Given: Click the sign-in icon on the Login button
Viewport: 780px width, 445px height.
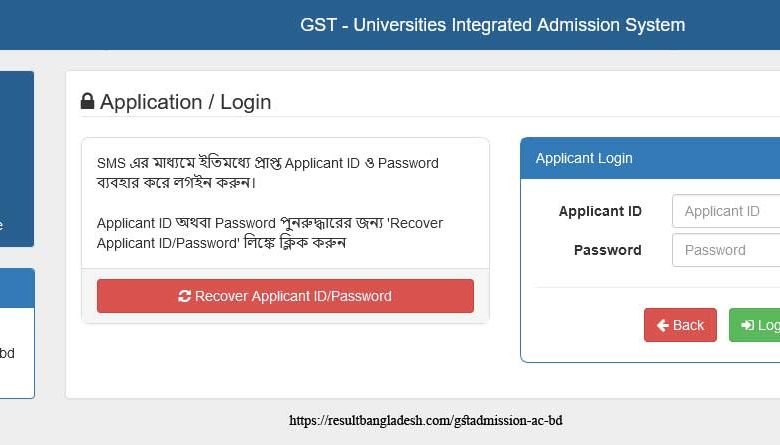Looking at the screenshot, I should pyautogui.click(x=747, y=325).
